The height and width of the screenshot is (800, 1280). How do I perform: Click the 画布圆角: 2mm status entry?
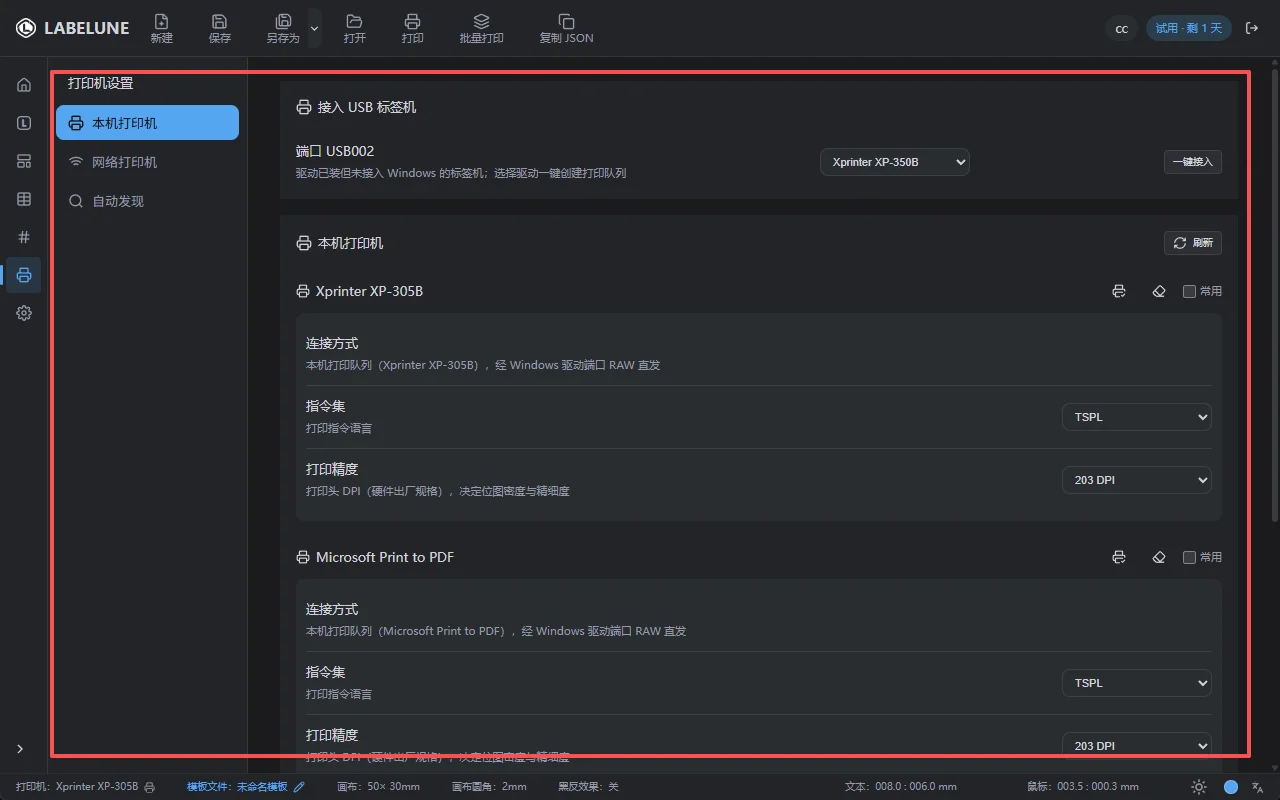pyautogui.click(x=489, y=787)
